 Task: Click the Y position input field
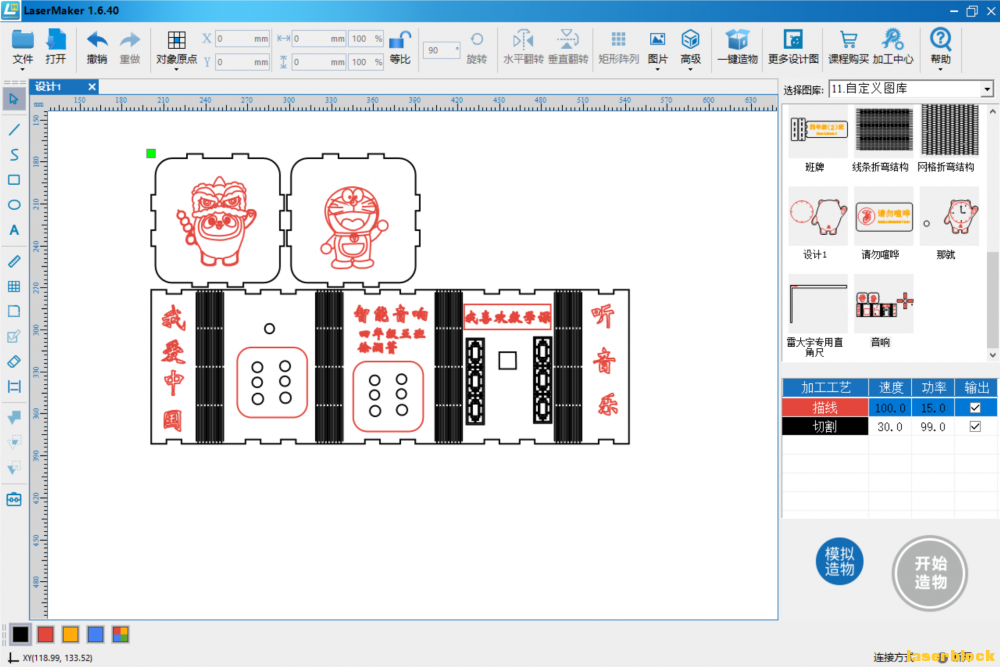click(x=242, y=62)
